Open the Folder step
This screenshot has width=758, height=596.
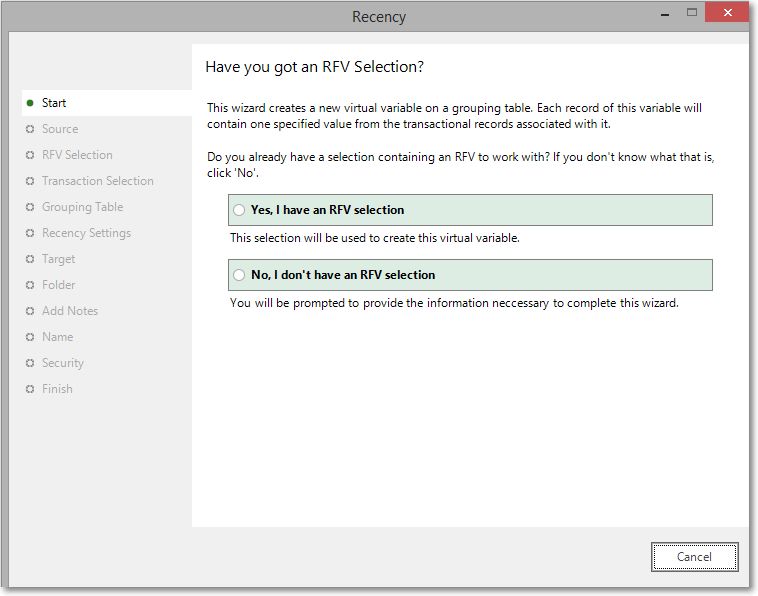point(58,285)
